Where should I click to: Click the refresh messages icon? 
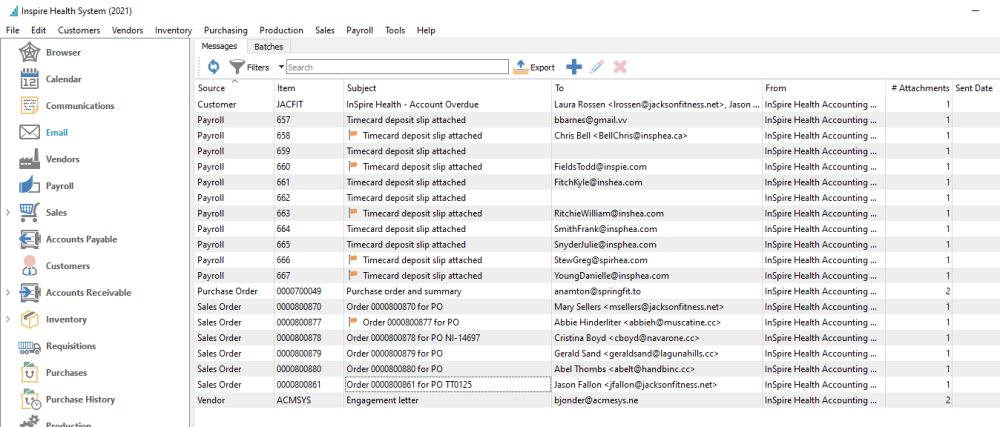(x=213, y=67)
